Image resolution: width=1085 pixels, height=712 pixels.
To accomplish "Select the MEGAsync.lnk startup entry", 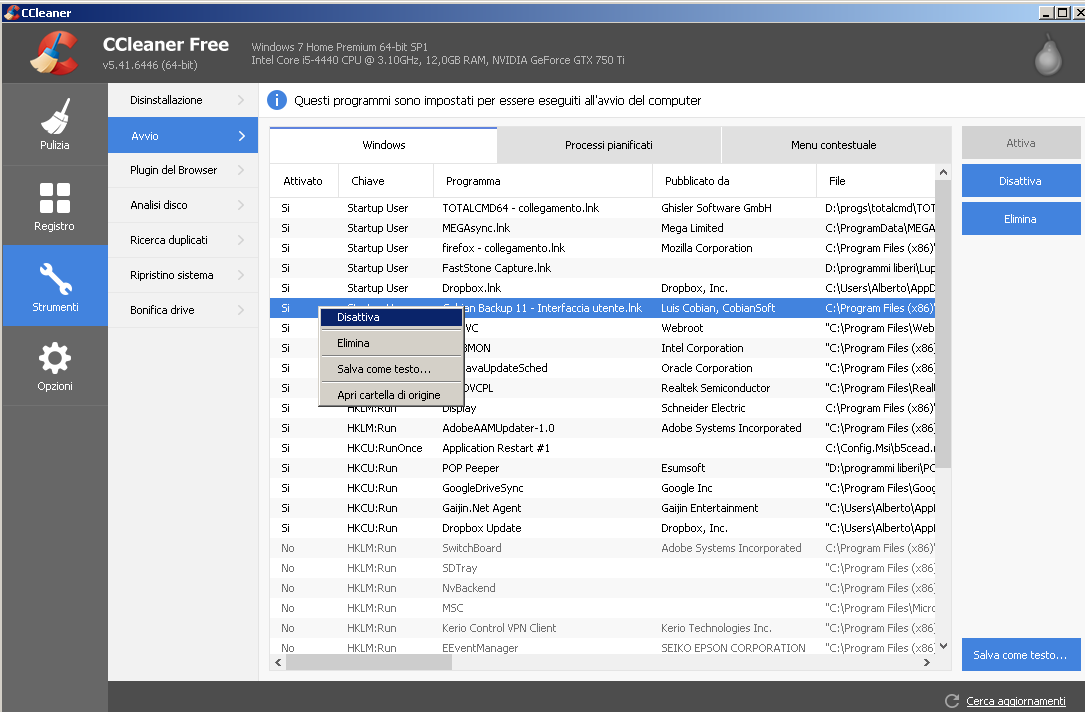I will (x=602, y=228).
